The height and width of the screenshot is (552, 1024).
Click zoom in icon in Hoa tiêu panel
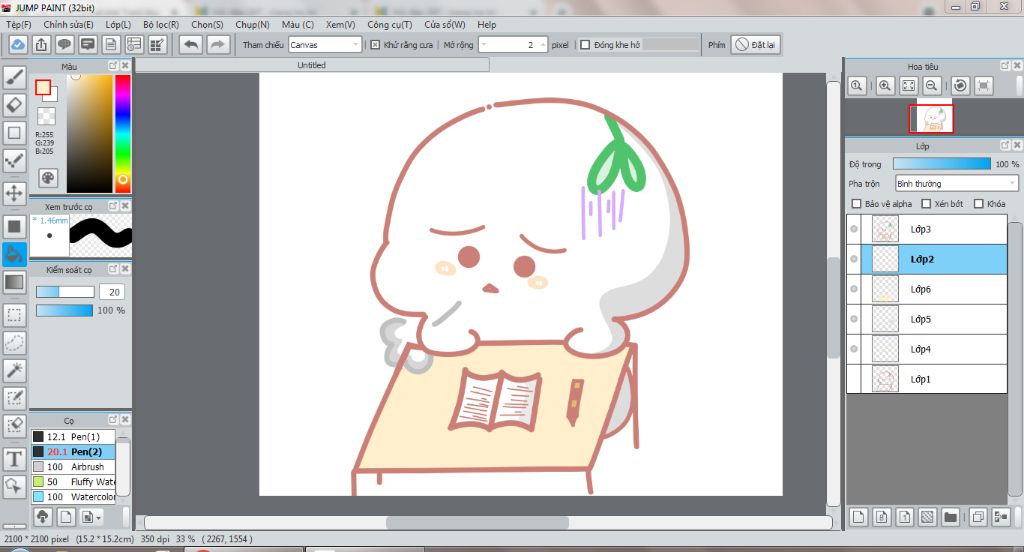click(885, 86)
